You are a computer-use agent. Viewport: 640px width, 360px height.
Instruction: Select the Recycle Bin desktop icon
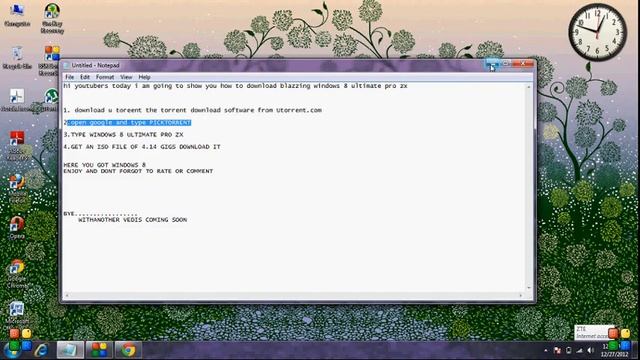pos(17,58)
